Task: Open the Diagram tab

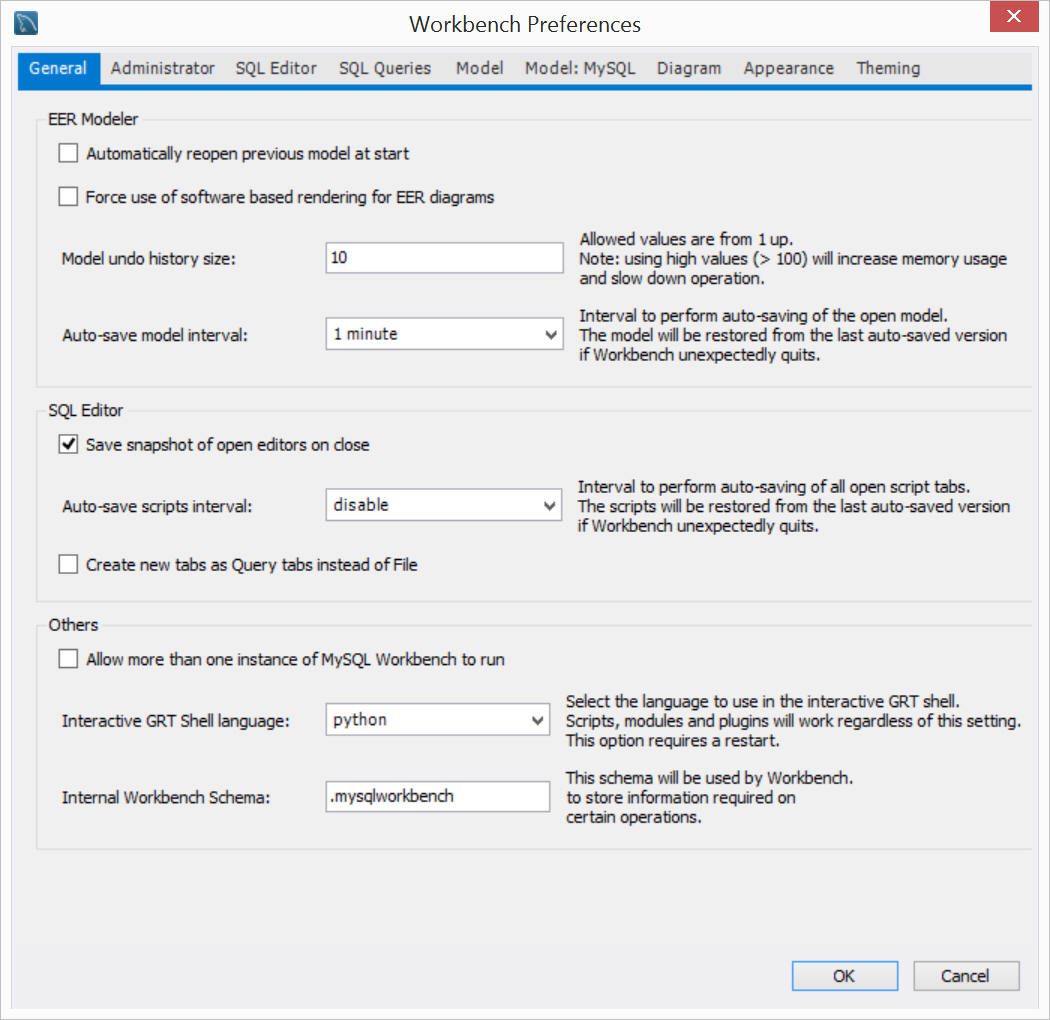Action: (689, 68)
